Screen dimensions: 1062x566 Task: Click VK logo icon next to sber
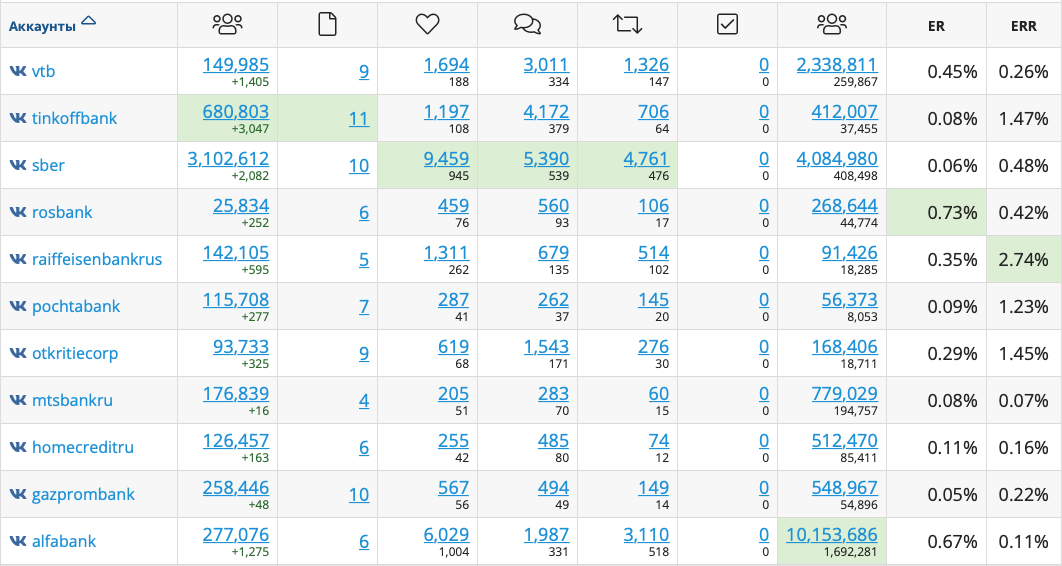[18, 165]
